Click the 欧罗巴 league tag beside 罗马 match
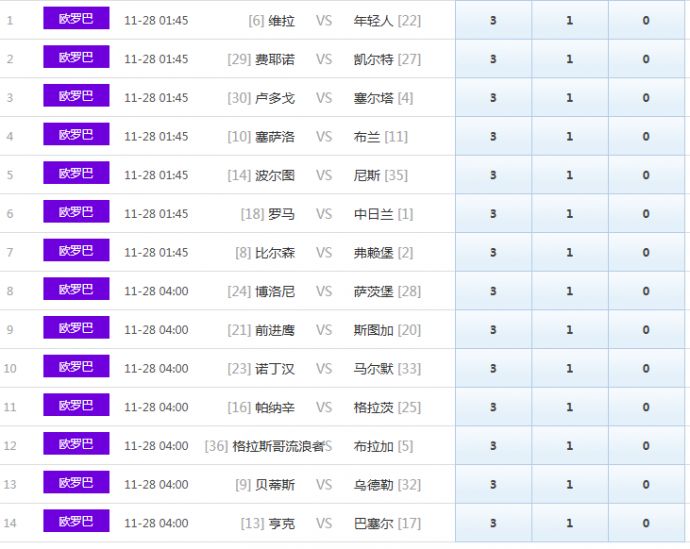Image resolution: width=690 pixels, height=549 pixels. tap(76, 213)
